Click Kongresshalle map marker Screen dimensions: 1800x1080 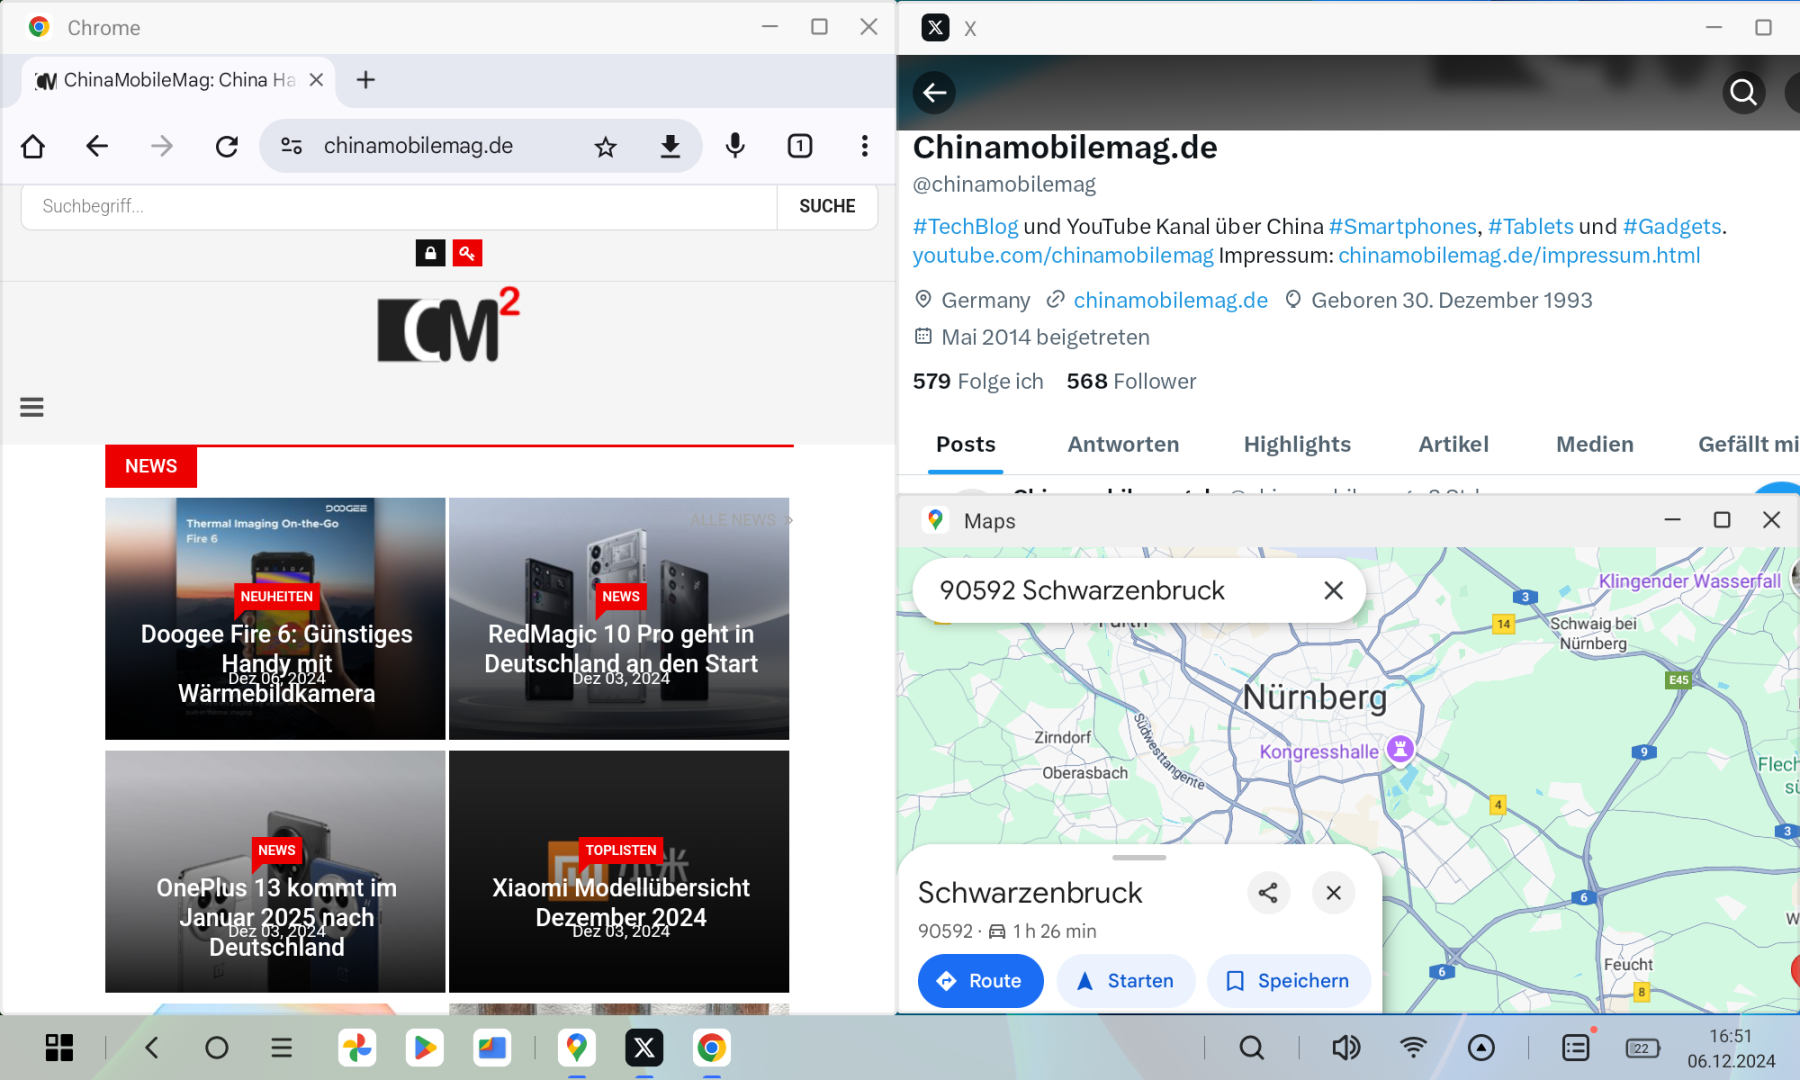[x=1401, y=748]
